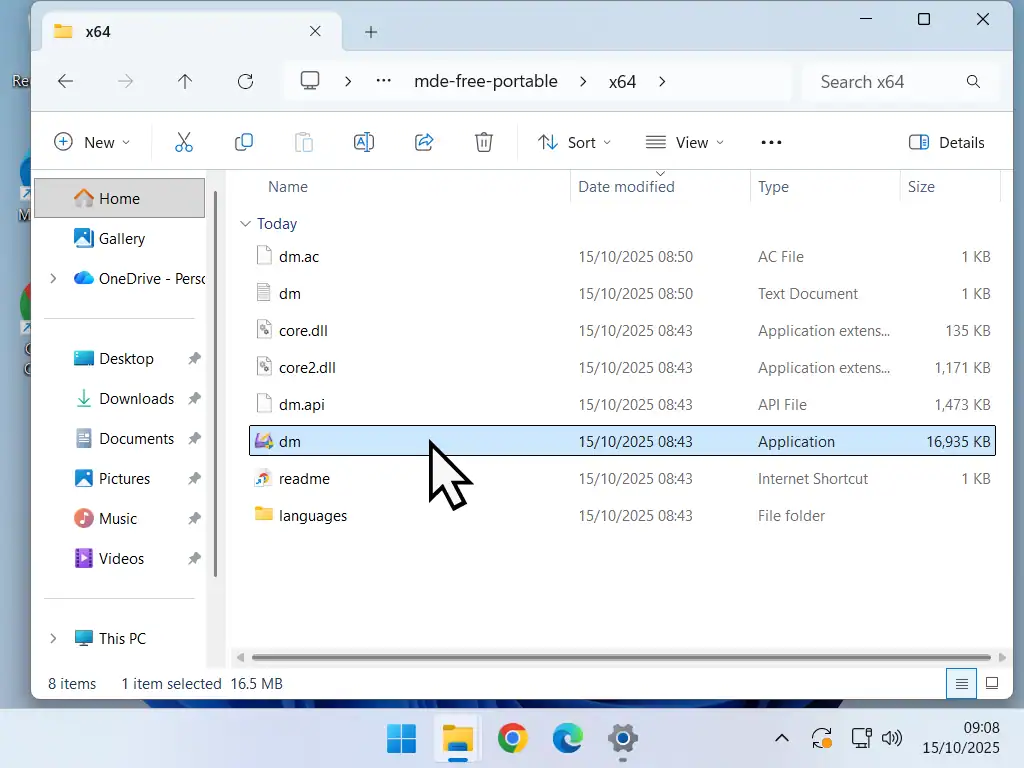This screenshot has width=1024, height=768.
Task: Go up one folder level
Action: [x=185, y=82]
